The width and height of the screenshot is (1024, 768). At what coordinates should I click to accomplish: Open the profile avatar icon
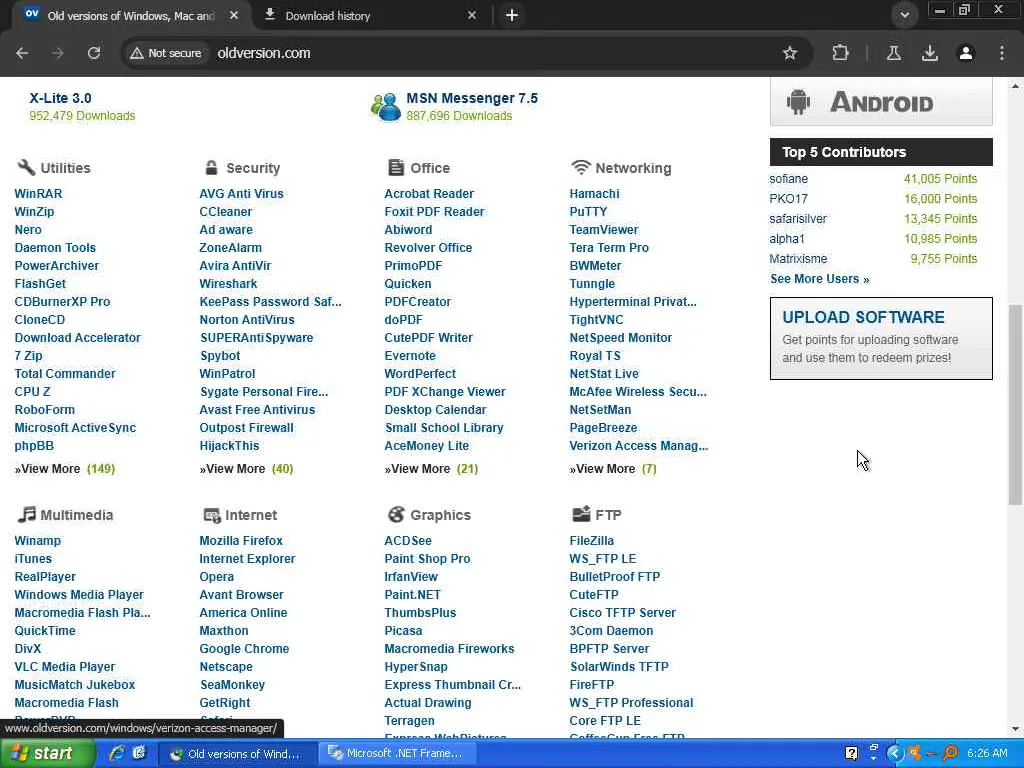tap(966, 53)
